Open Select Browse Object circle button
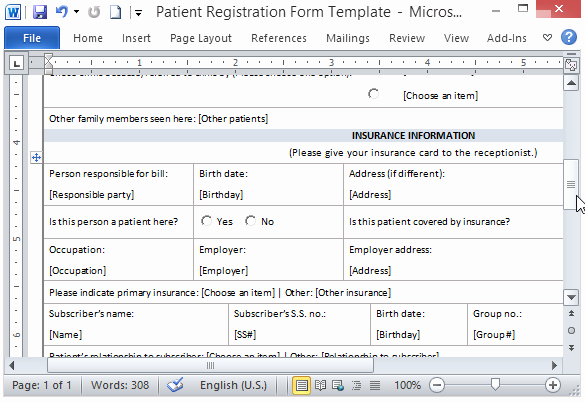Screen dimensions: 585x402 (x=571, y=330)
